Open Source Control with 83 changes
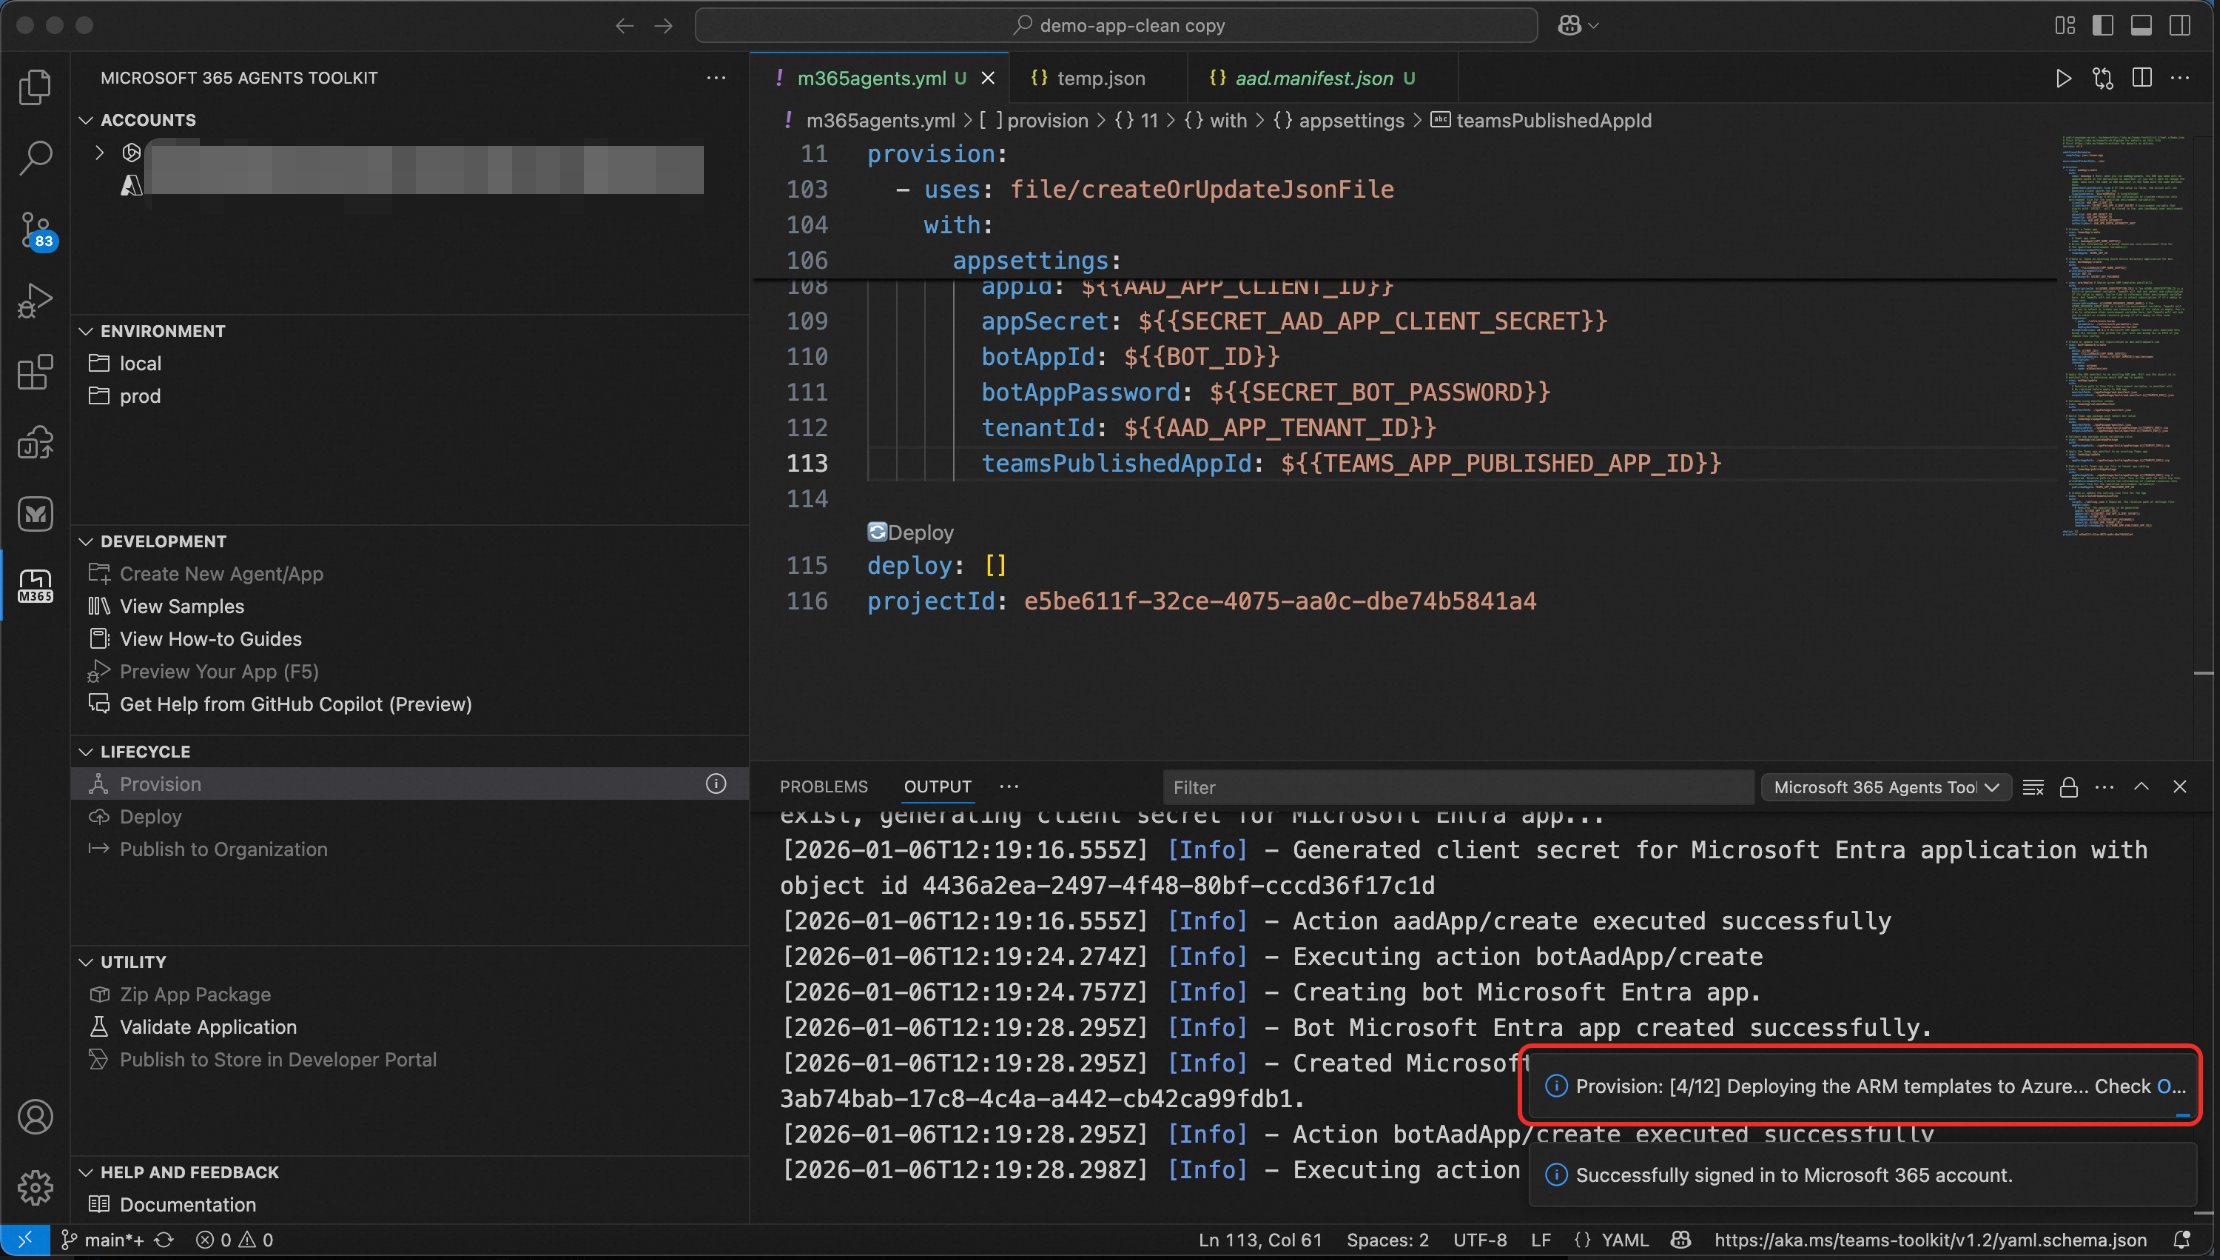The height and width of the screenshot is (1260, 2220). coord(35,230)
